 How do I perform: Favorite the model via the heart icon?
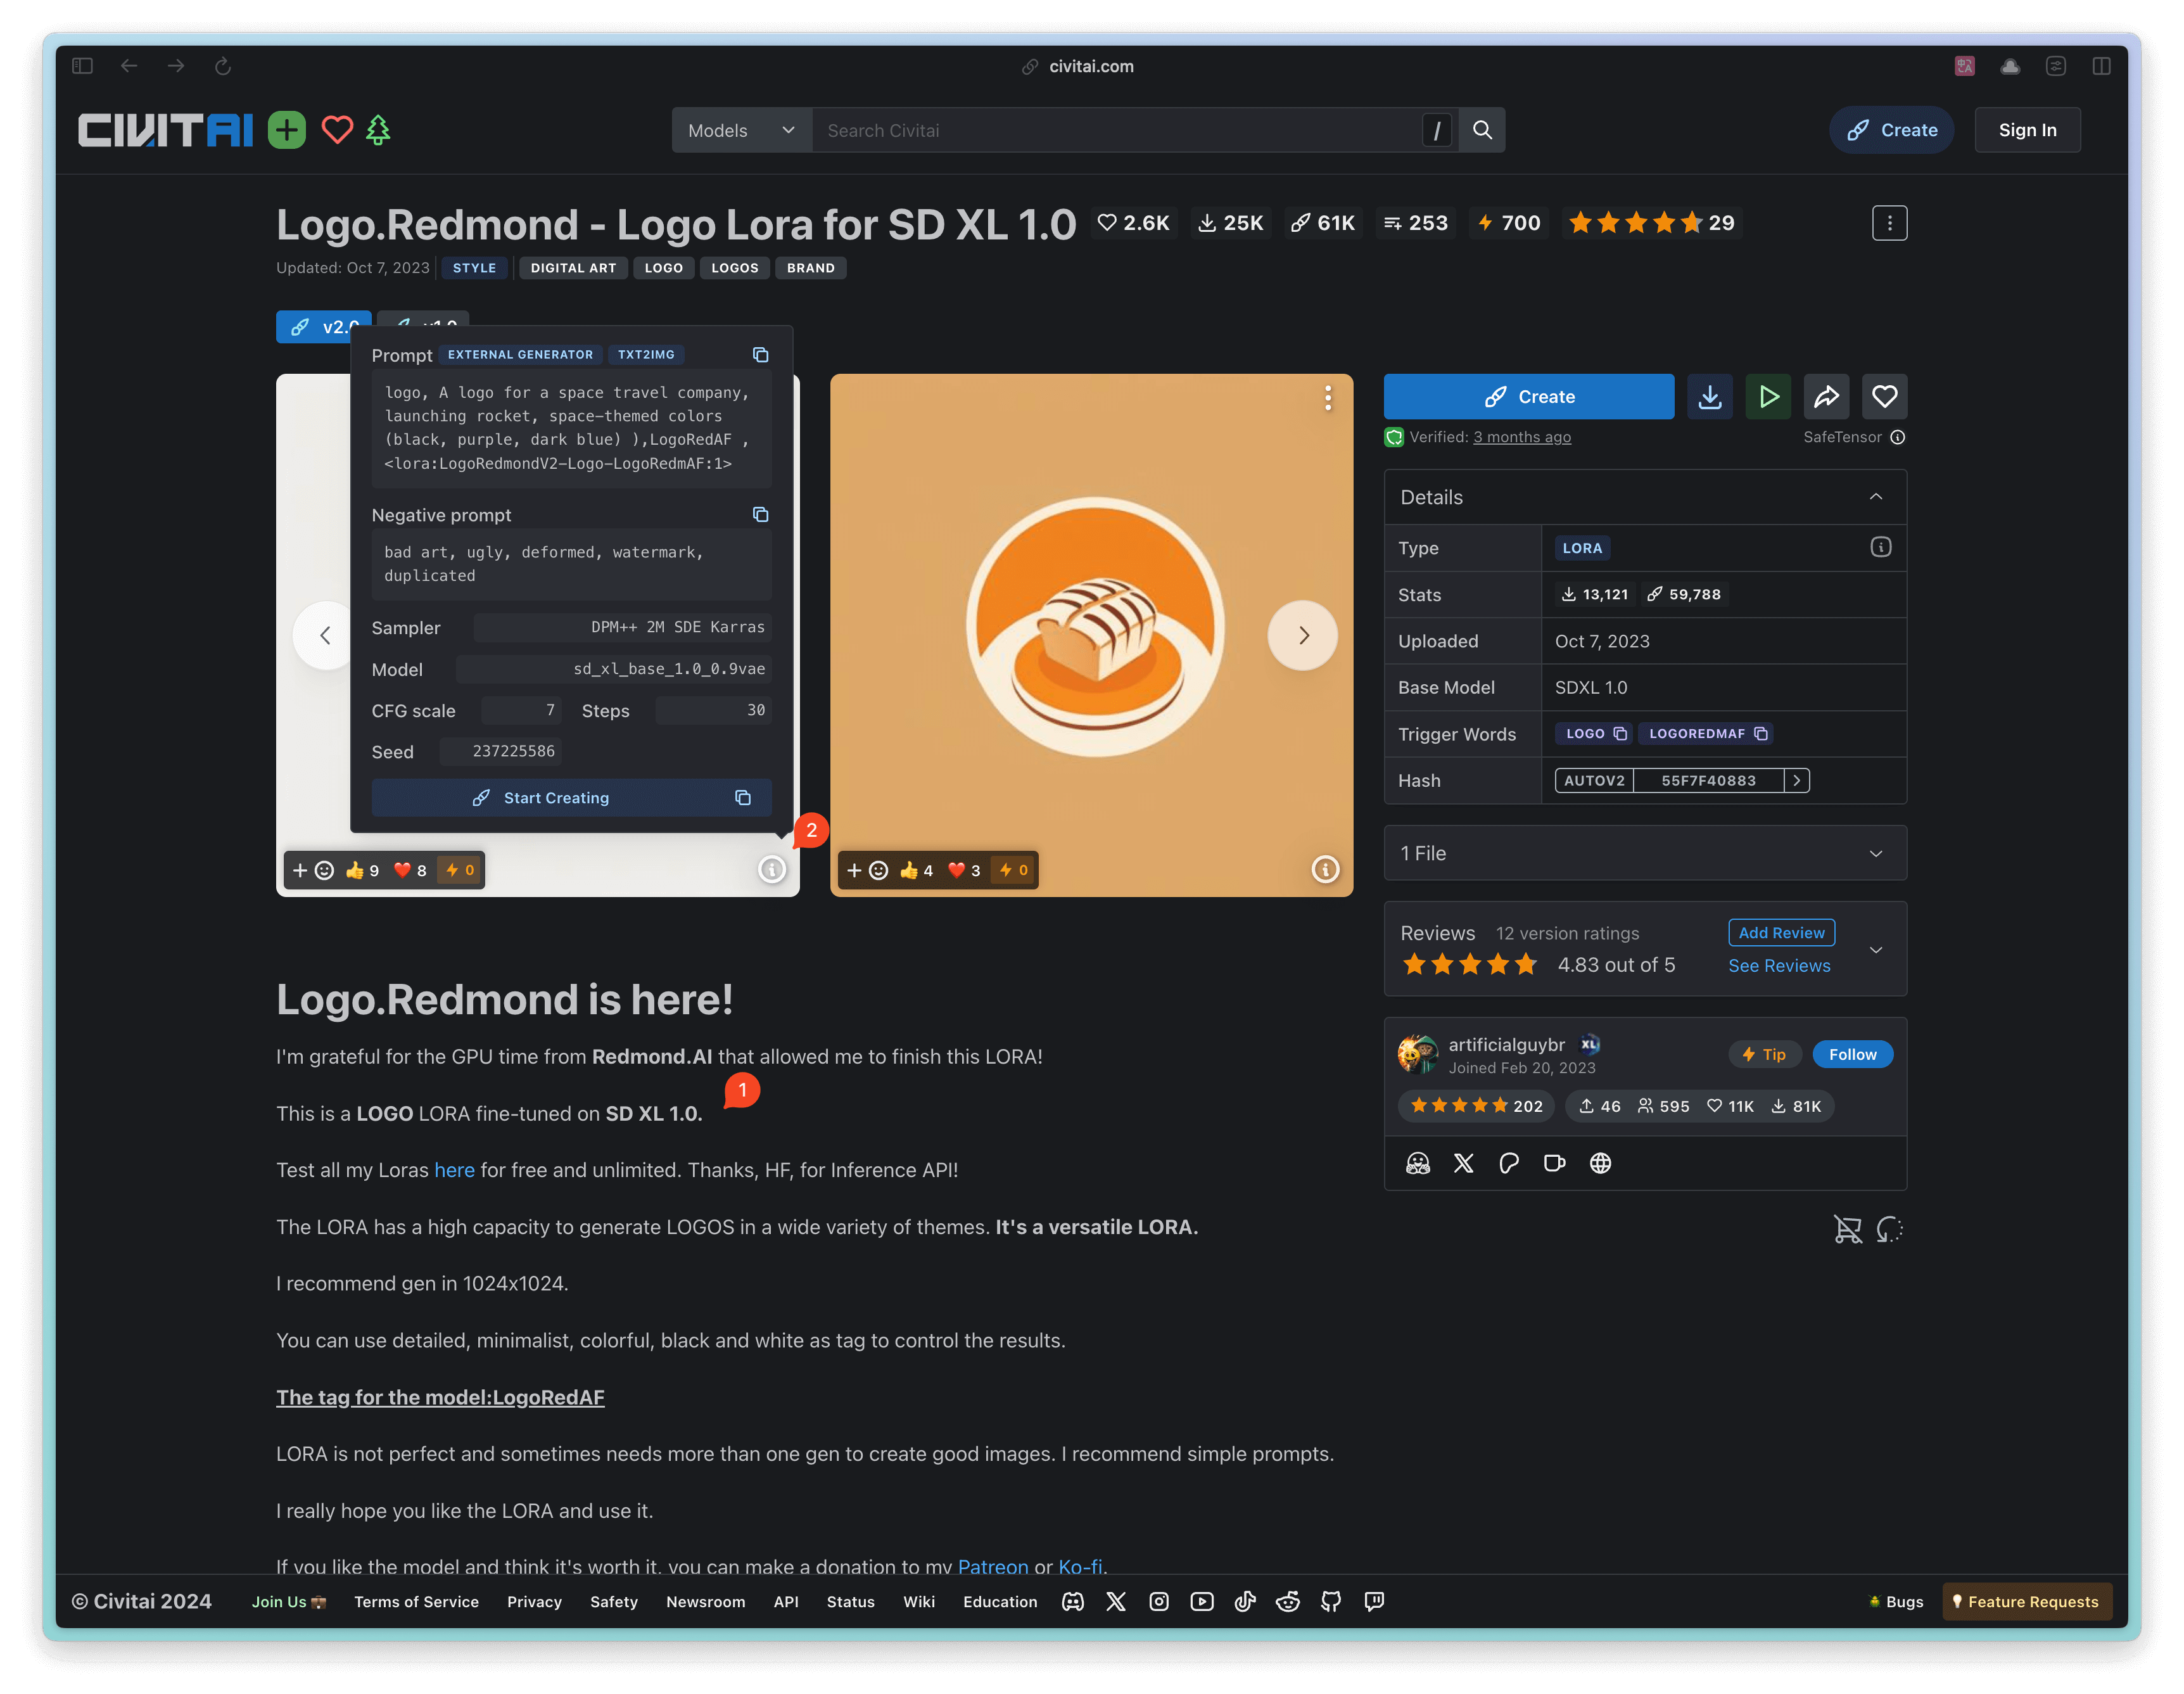point(1884,396)
